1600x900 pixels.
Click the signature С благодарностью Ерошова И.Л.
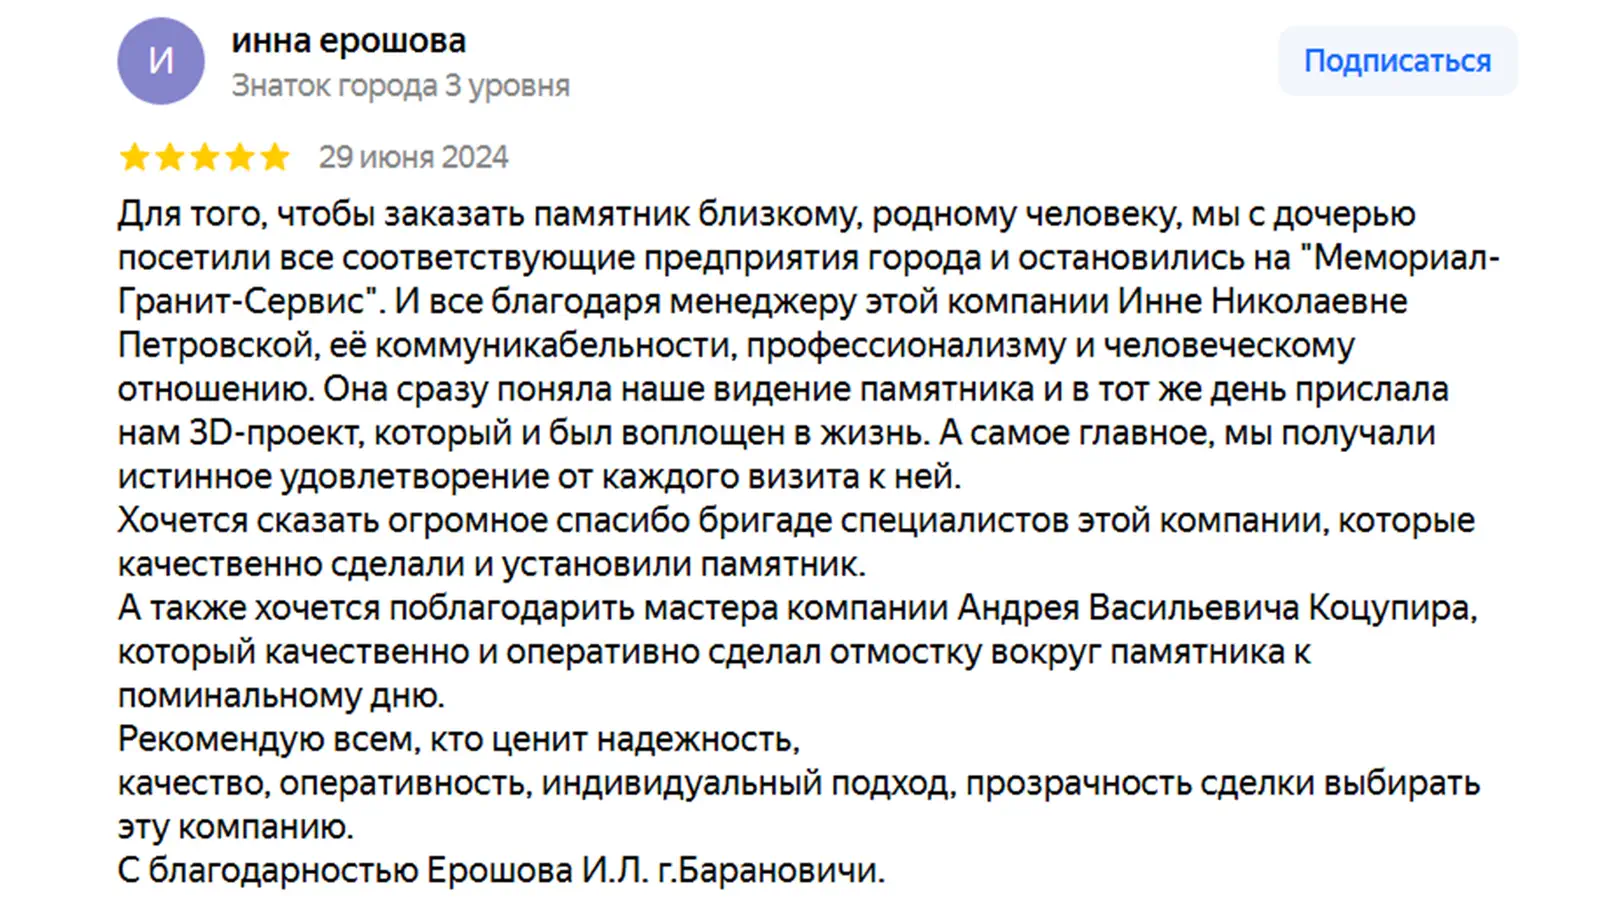tap(383, 871)
